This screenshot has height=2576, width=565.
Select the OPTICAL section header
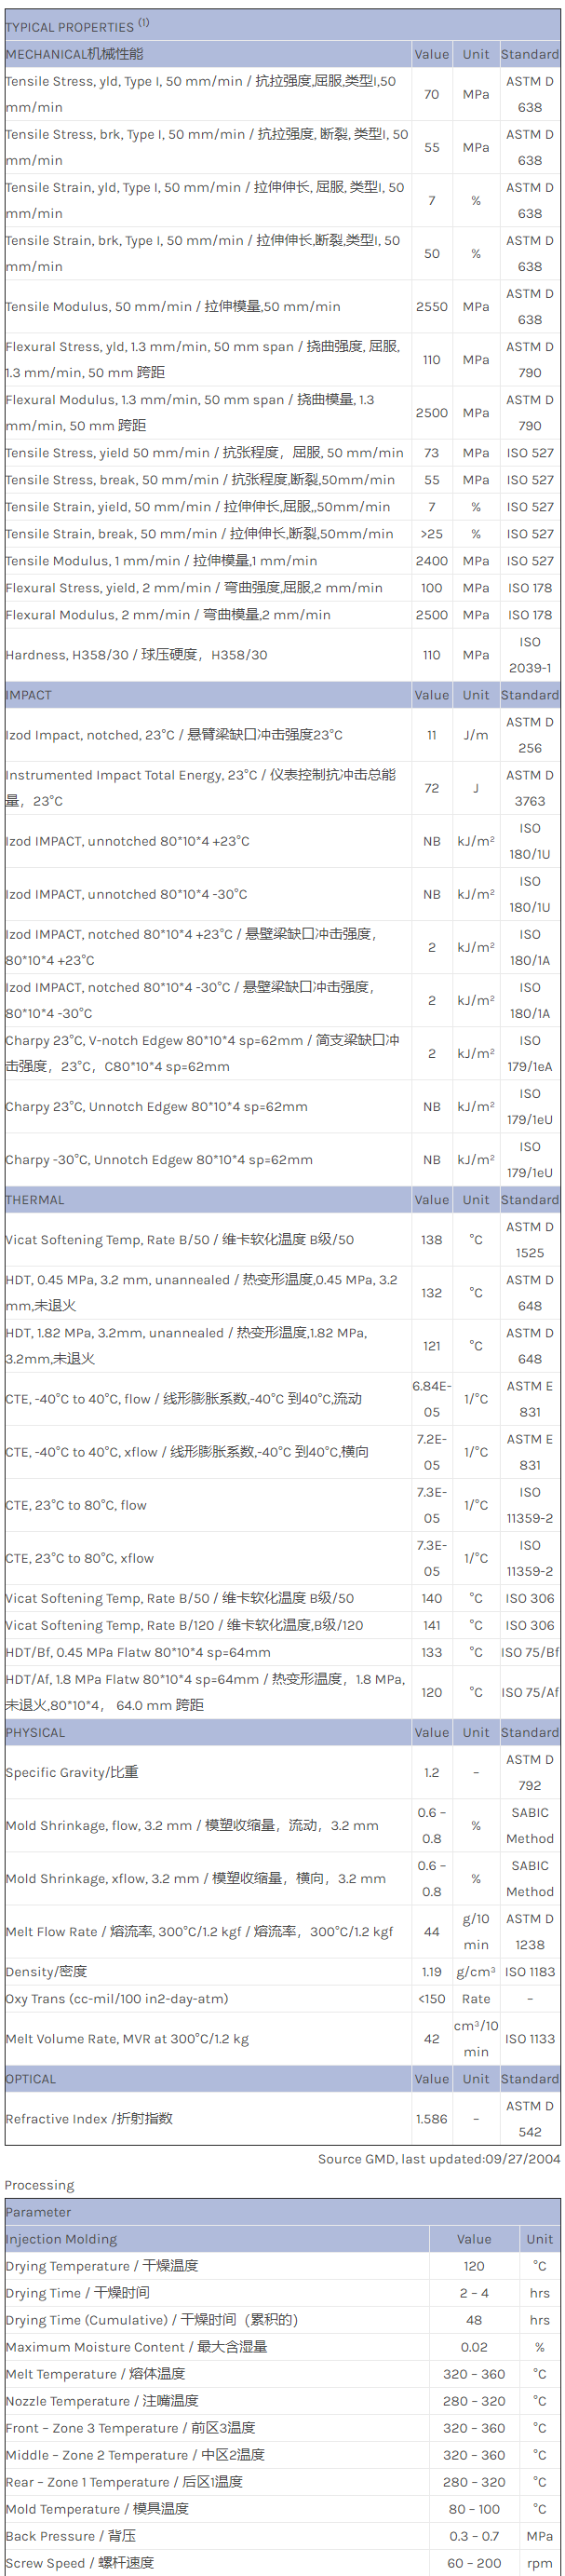pos(31,2079)
